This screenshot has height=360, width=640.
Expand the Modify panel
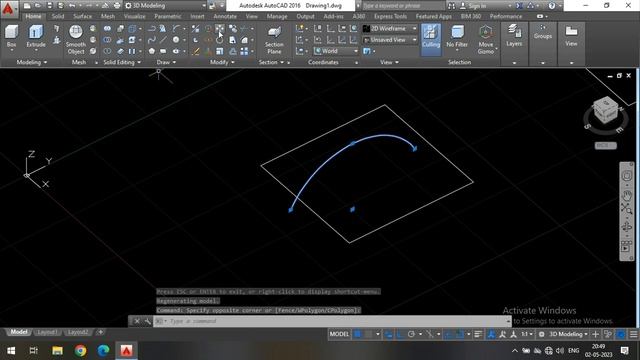pyautogui.click(x=222, y=62)
